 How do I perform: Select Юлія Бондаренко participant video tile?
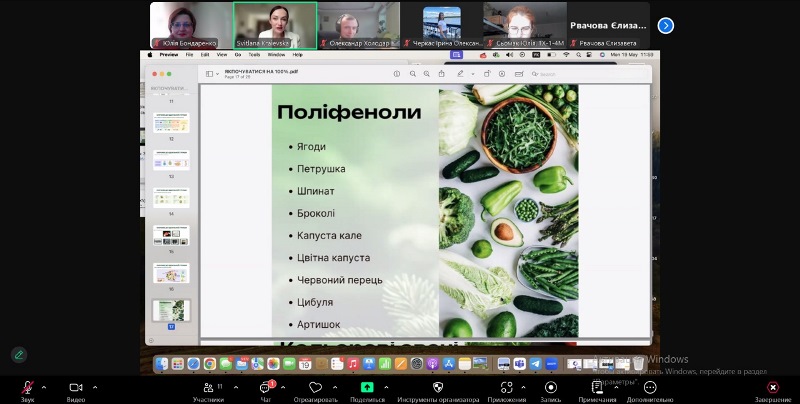tap(191, 25)
